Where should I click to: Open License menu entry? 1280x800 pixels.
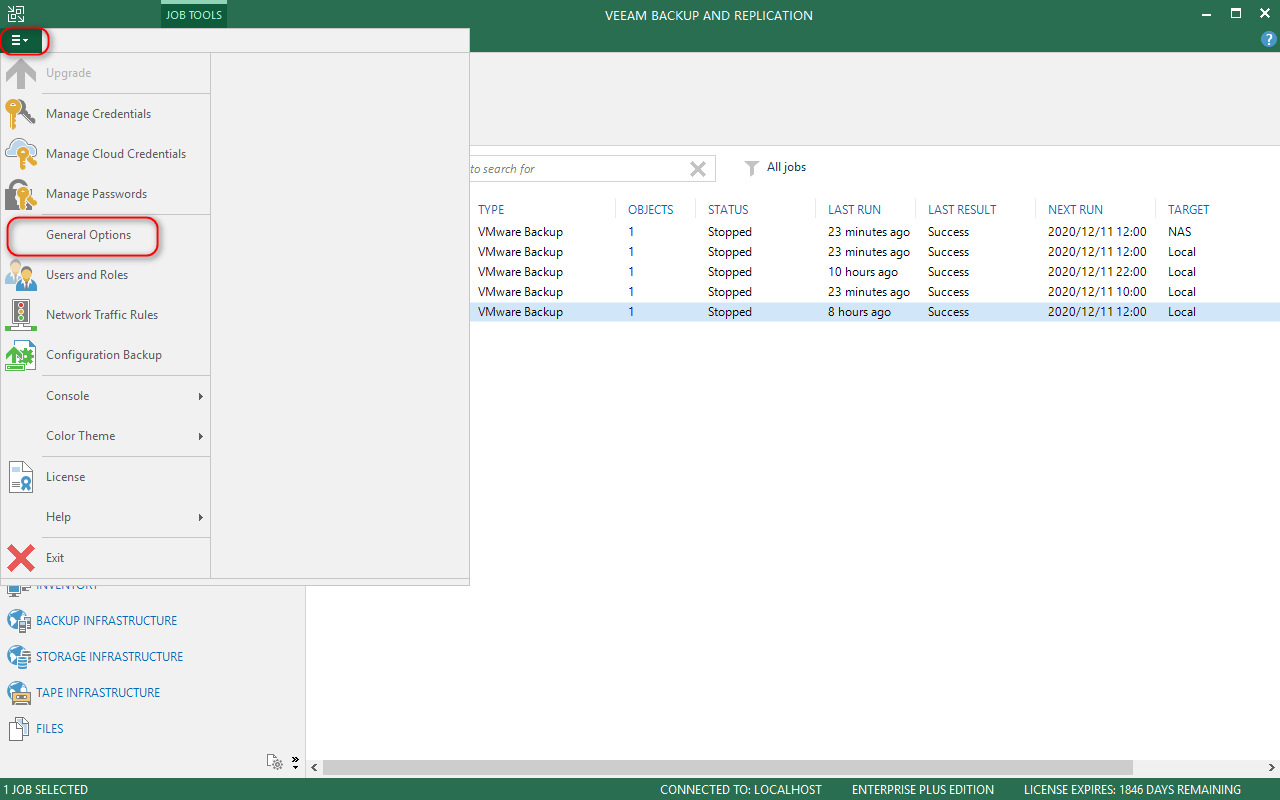(x=65, y=477)
